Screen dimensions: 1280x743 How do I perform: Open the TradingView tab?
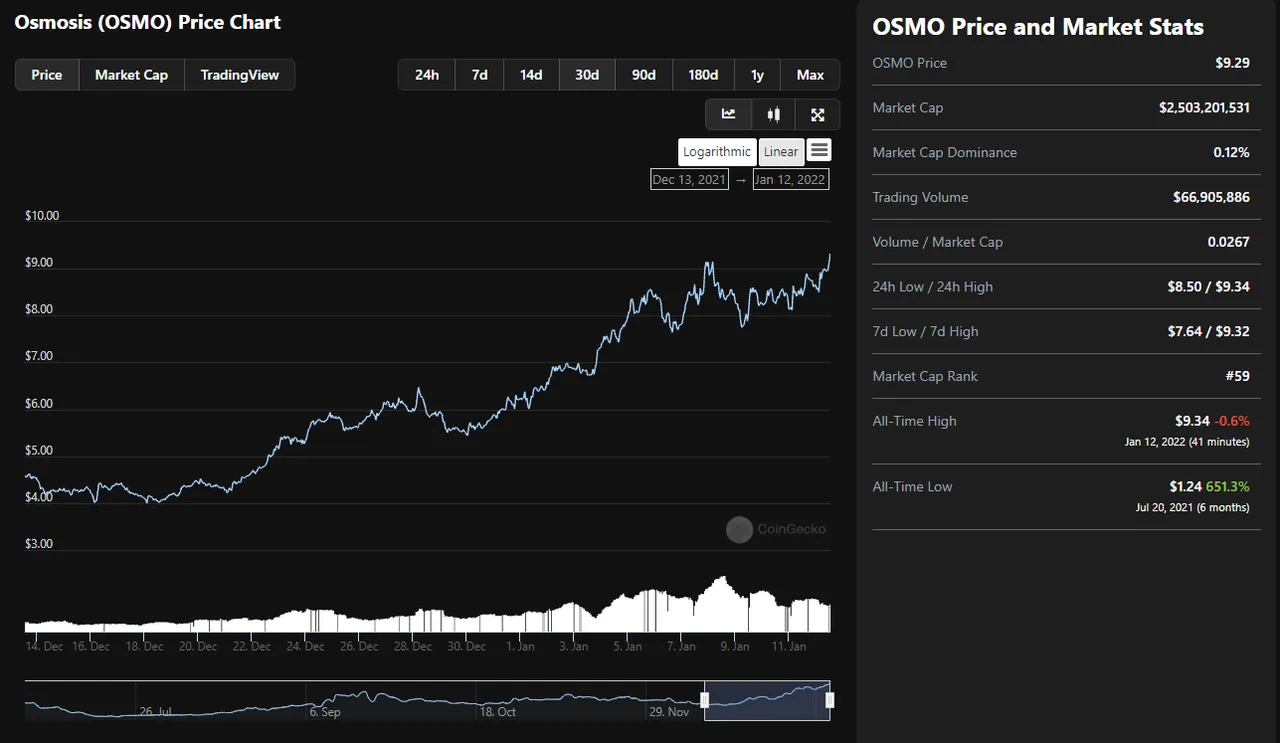point(240,75)
